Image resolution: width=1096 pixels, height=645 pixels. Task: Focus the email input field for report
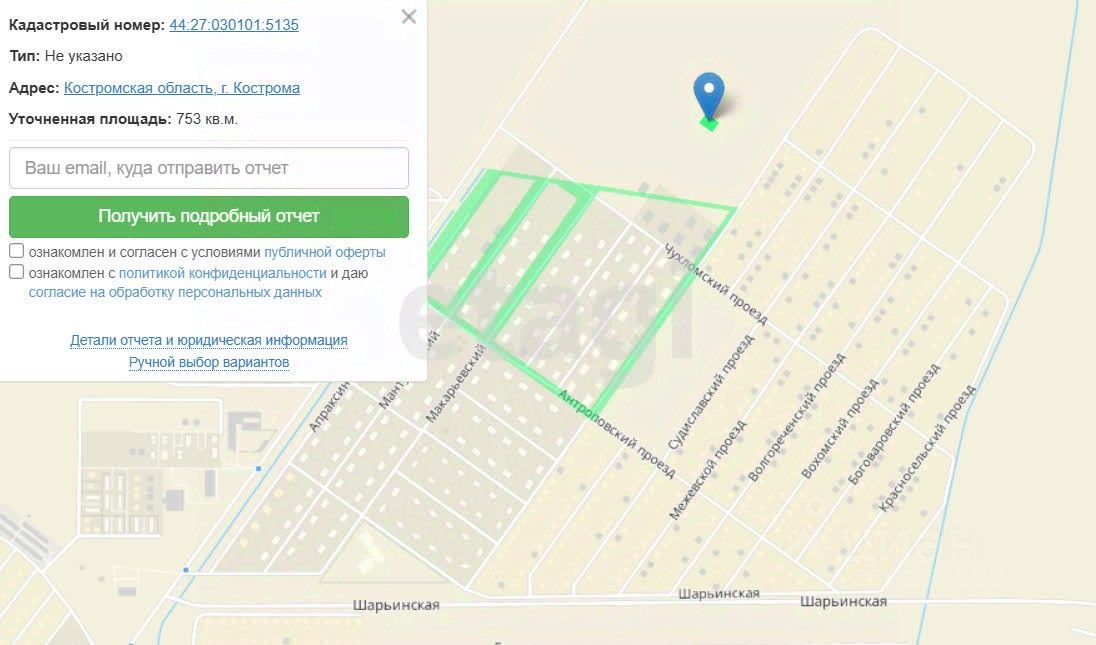coord(208,168)
